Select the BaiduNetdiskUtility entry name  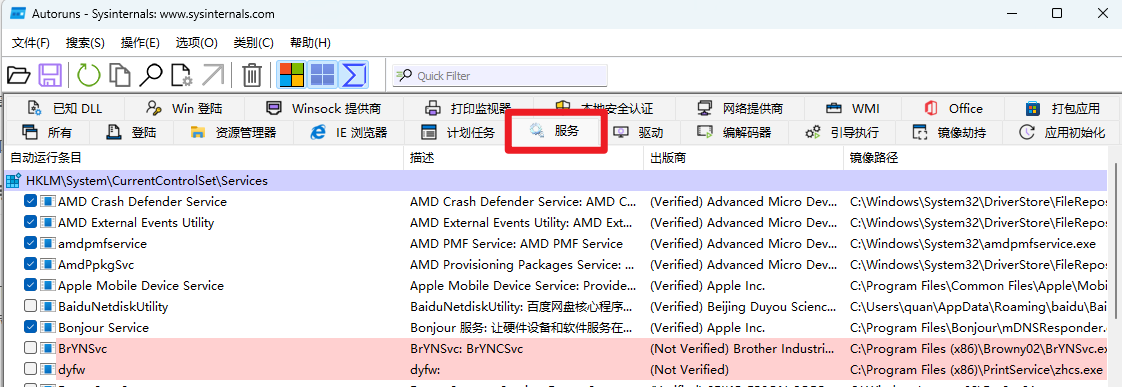pyautogui.click(x=112, y=307)
